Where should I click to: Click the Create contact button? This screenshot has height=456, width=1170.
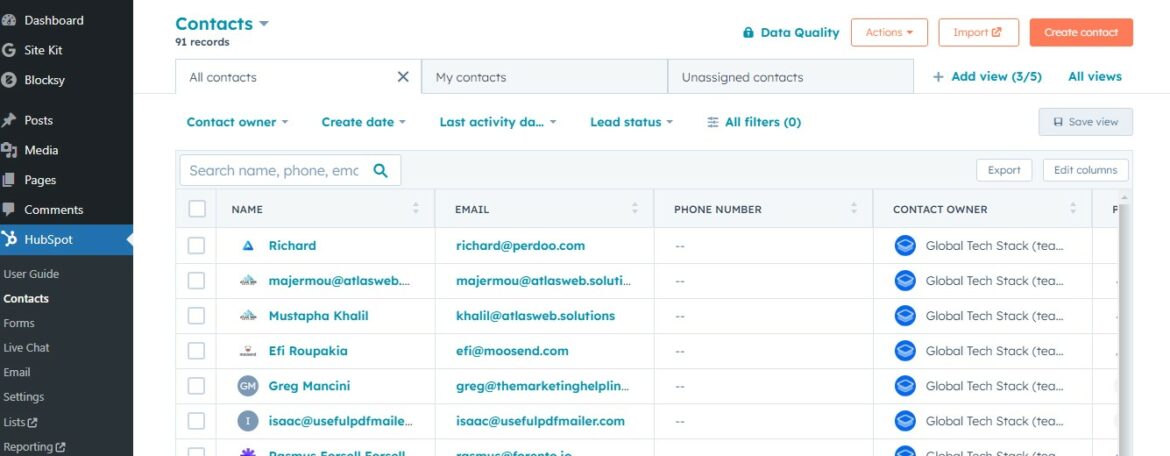click(x=1081, y=32)
